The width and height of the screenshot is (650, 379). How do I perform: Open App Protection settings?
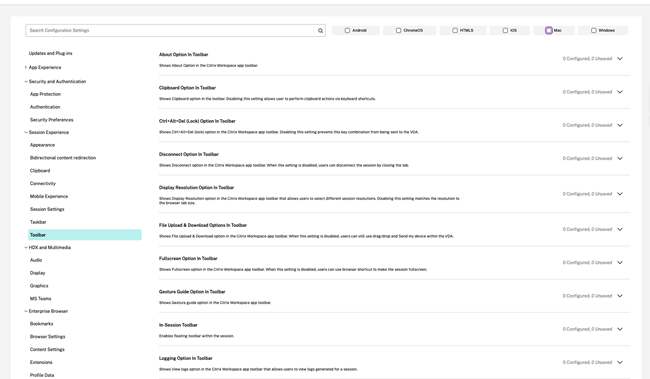[x=45, y=94]
